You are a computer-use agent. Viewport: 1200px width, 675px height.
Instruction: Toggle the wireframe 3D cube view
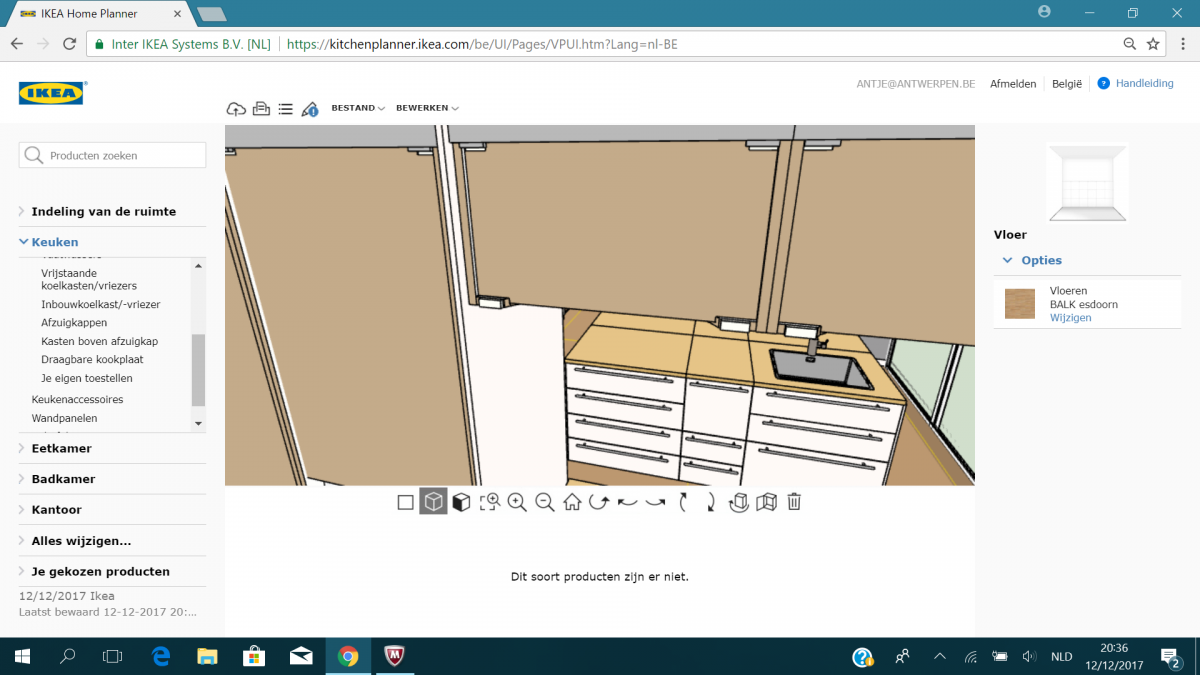pyautogui.click(x=433, y=502)
